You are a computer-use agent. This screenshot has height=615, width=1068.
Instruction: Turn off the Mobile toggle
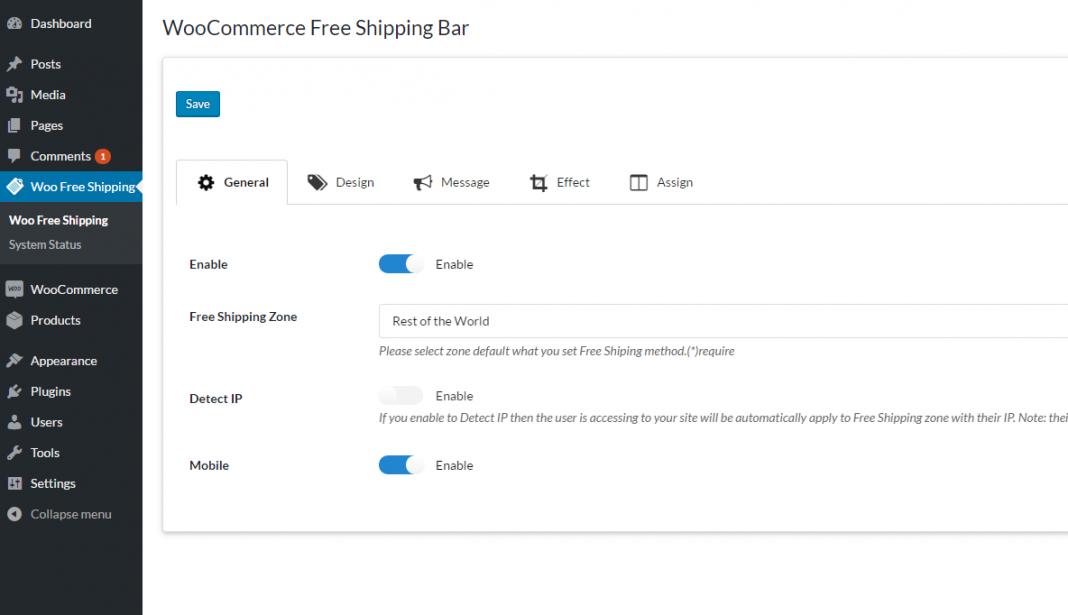click(400, 464)
